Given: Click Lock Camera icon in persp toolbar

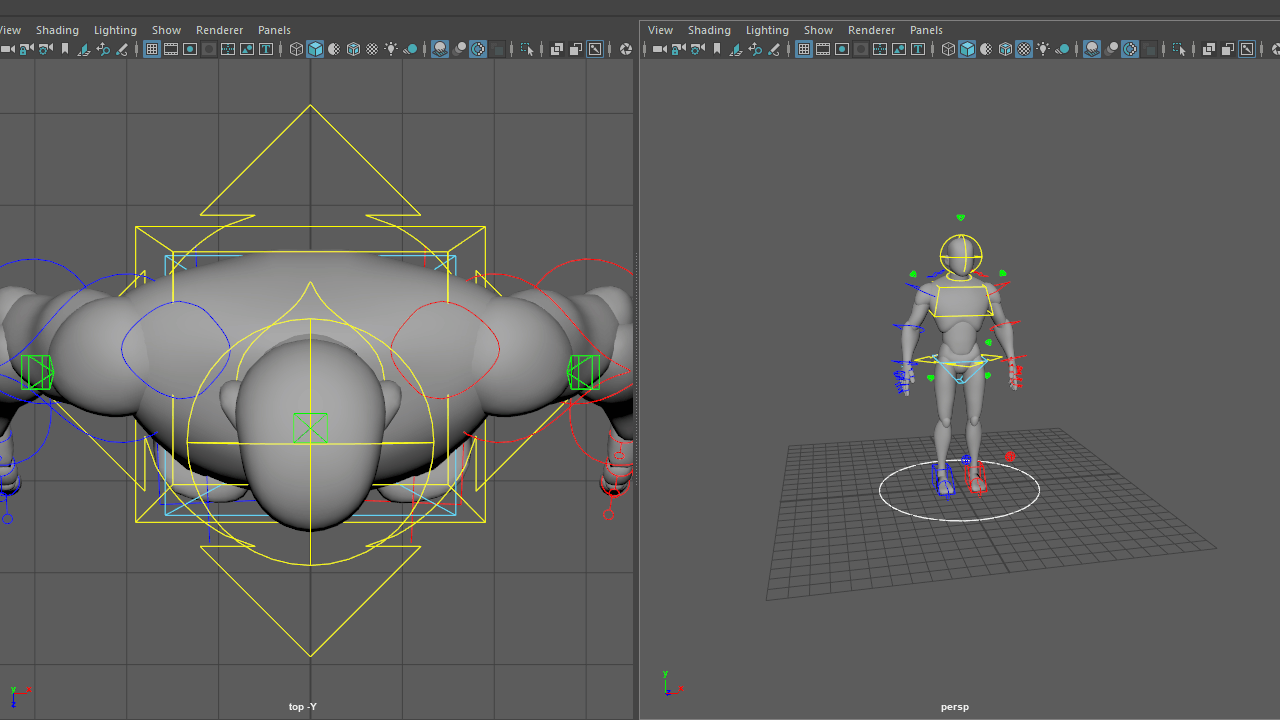Looking at the screenshot, I should (x=678, y=49).
